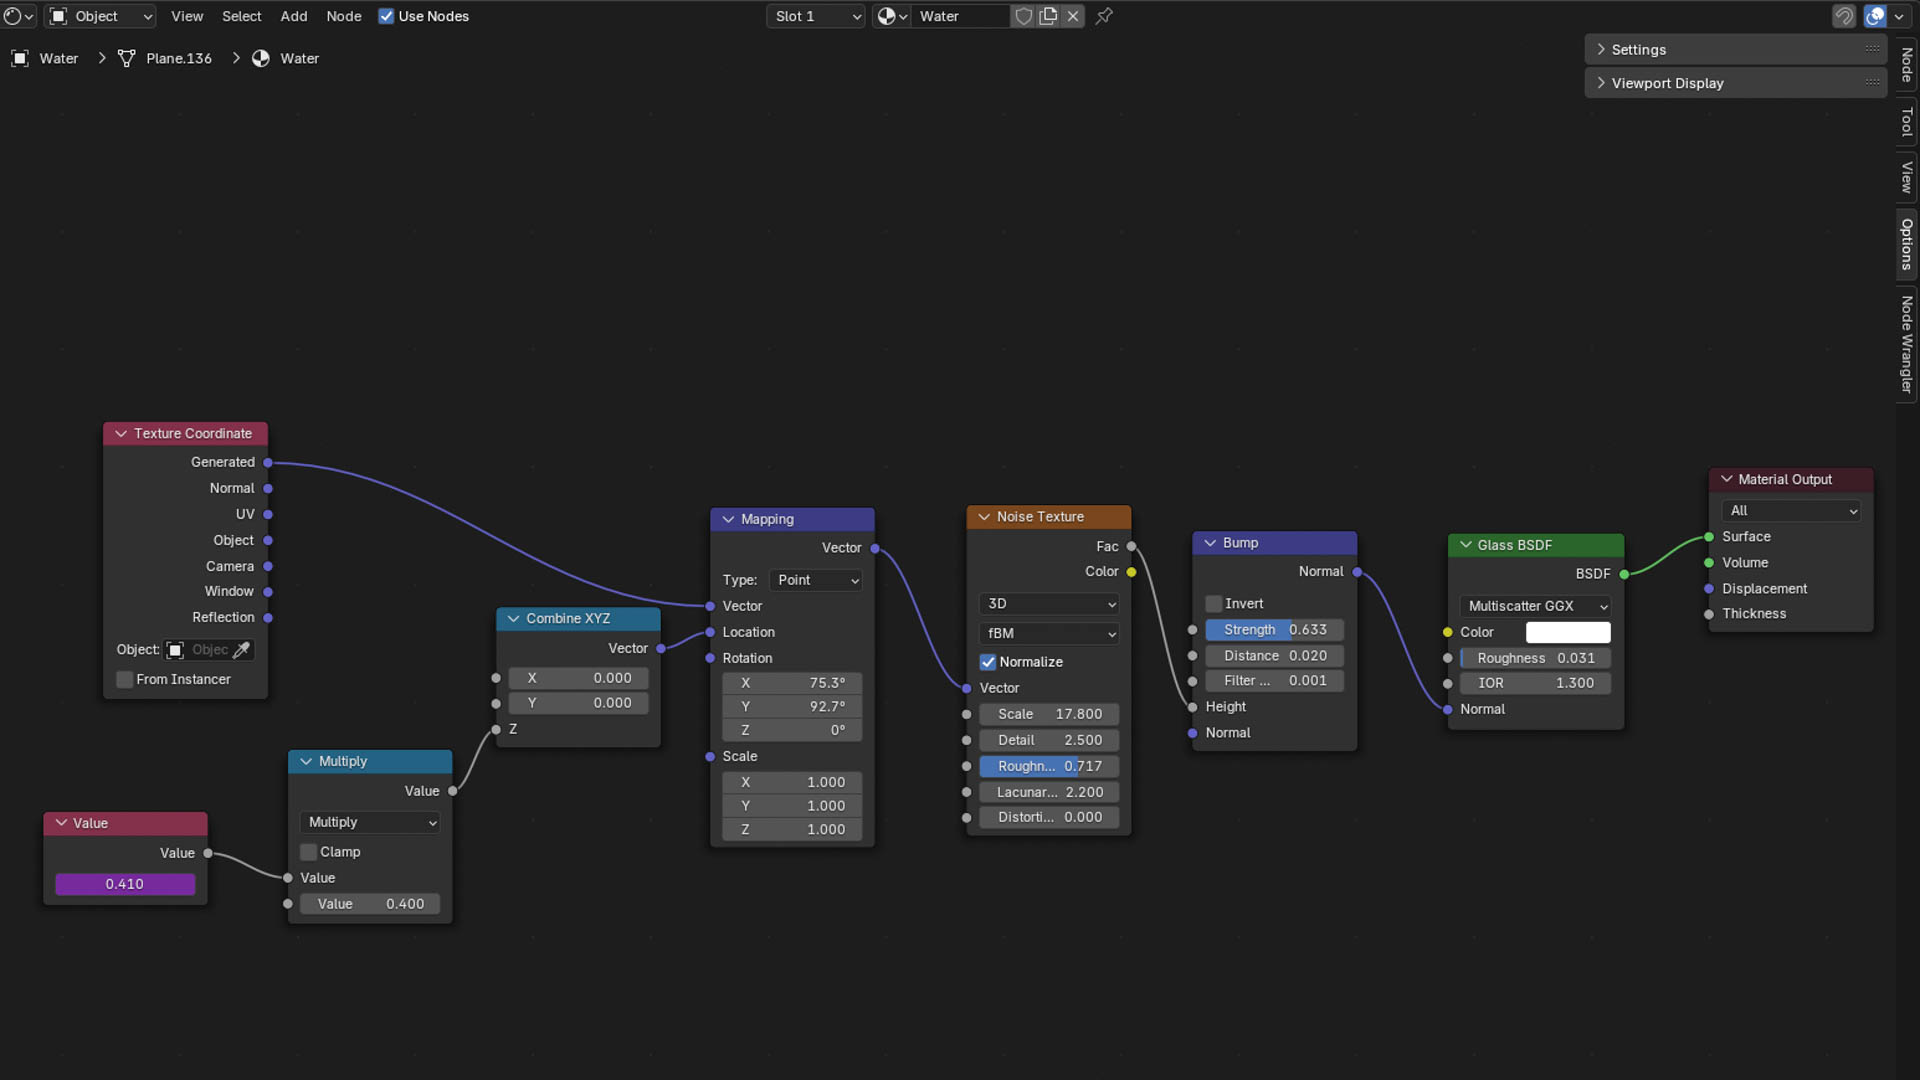Click the snapping icon in header
Screen dimensions: 1920x1080
[x=1844, y=16]
